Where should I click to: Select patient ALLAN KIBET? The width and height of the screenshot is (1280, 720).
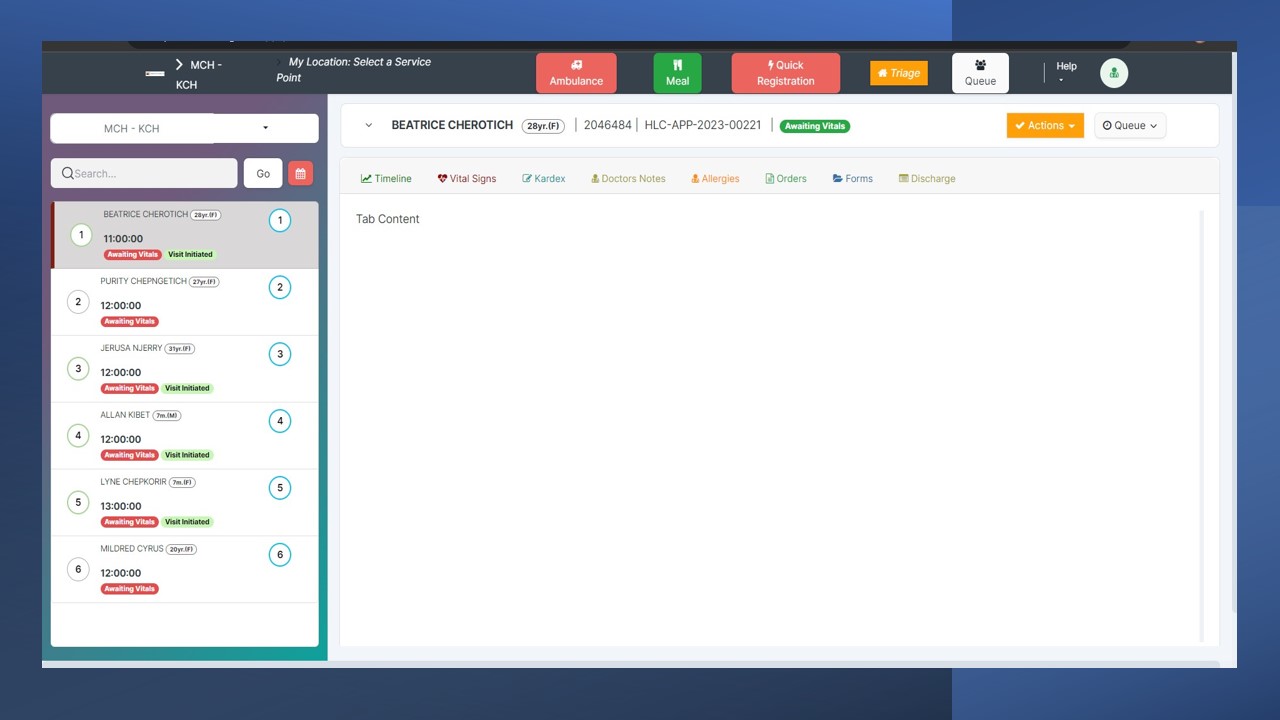[185, 436]
